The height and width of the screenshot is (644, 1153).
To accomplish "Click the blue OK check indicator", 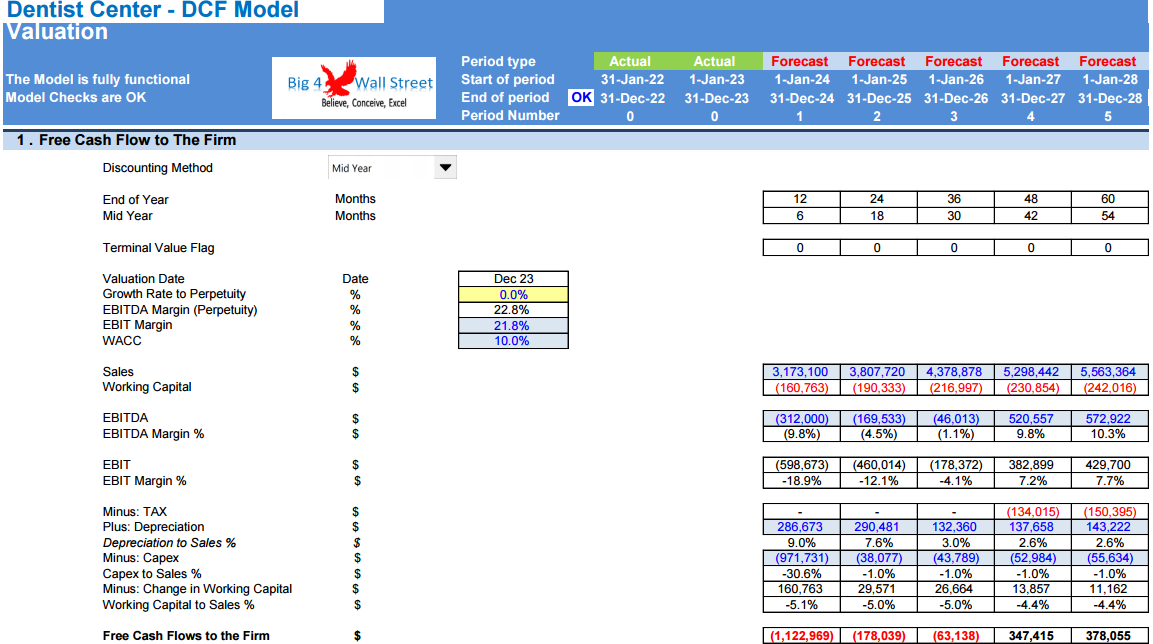I will tap(581, 98).
